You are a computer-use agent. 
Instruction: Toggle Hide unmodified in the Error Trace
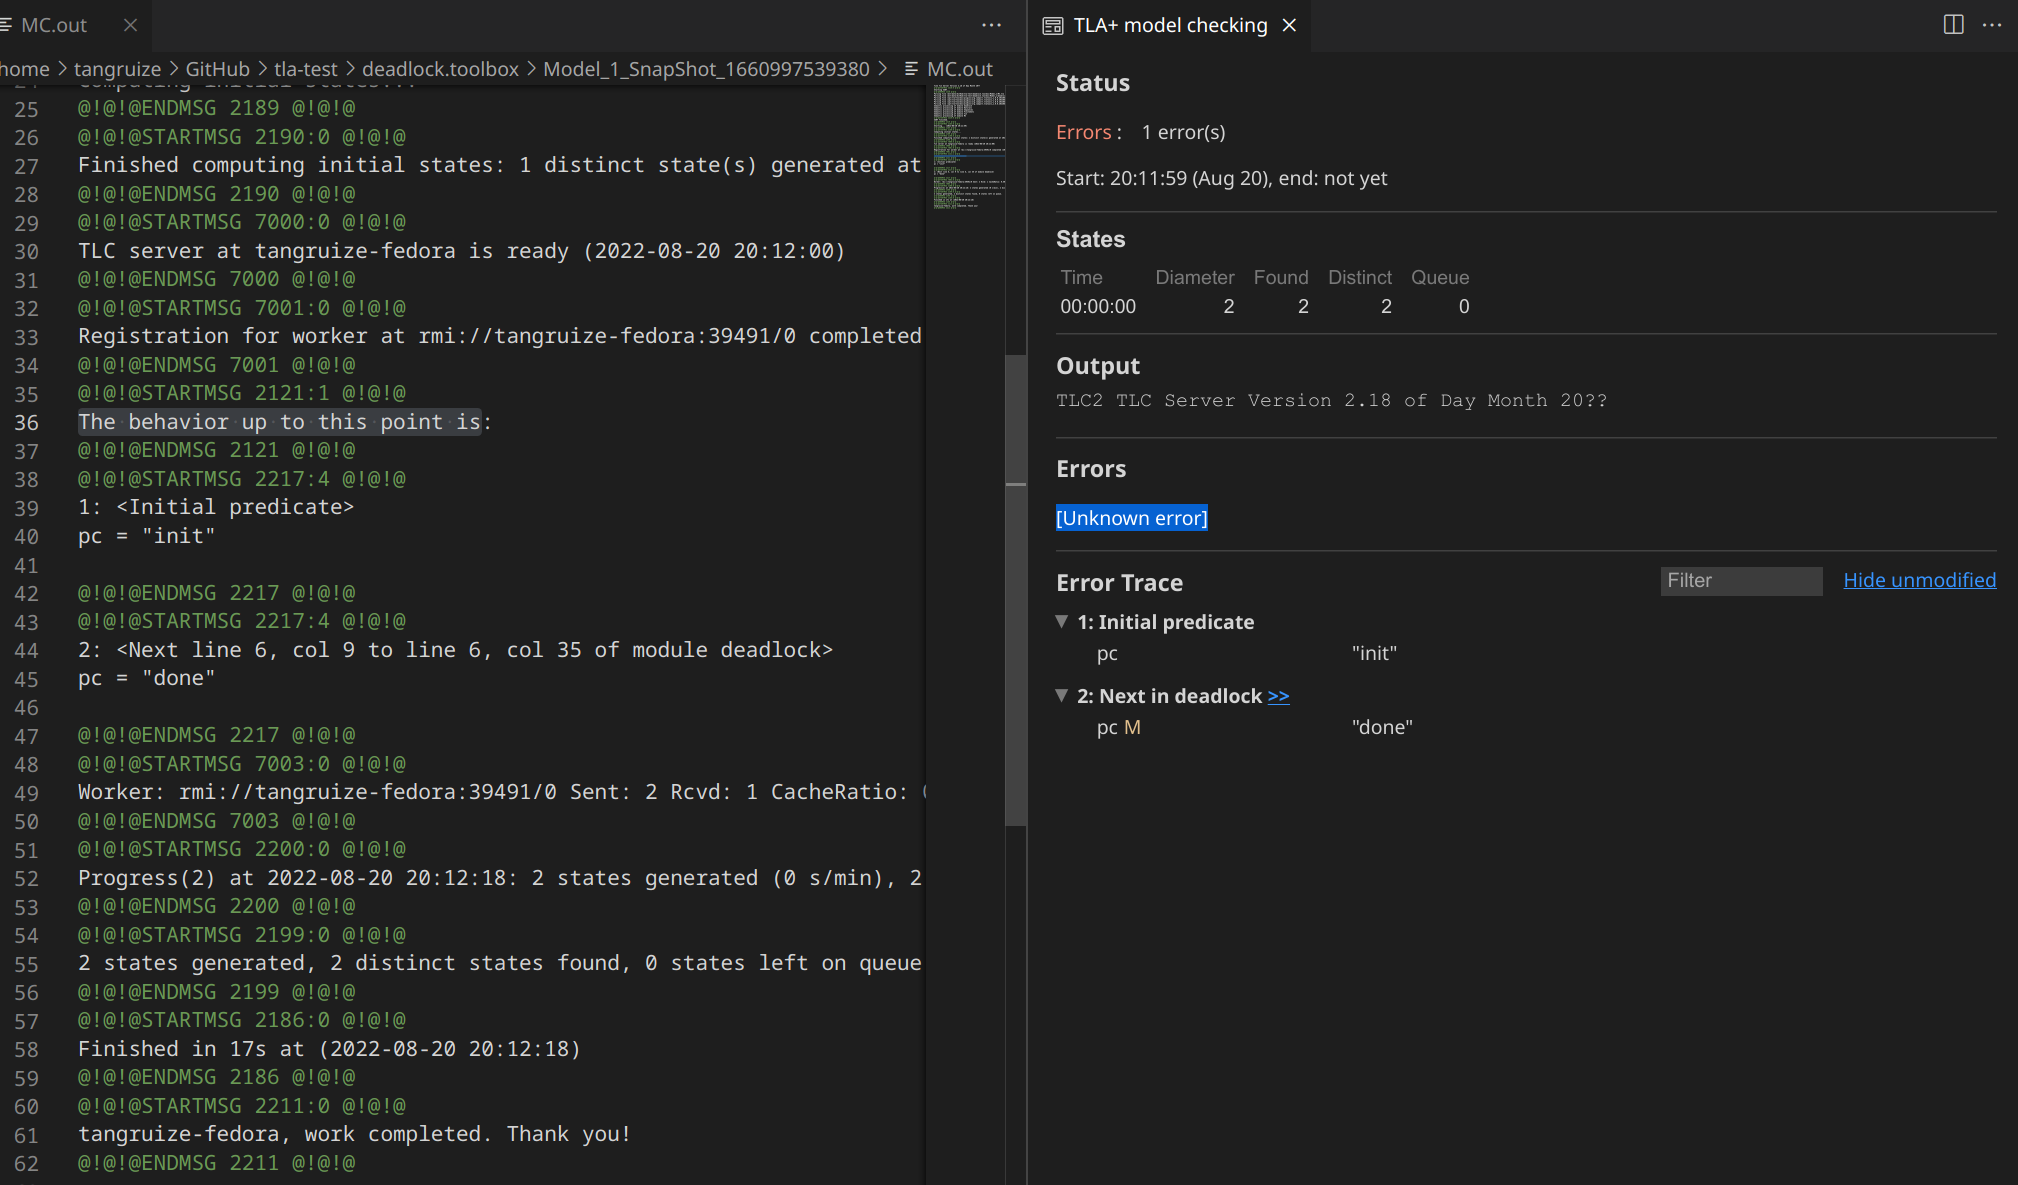(1919, 580)
